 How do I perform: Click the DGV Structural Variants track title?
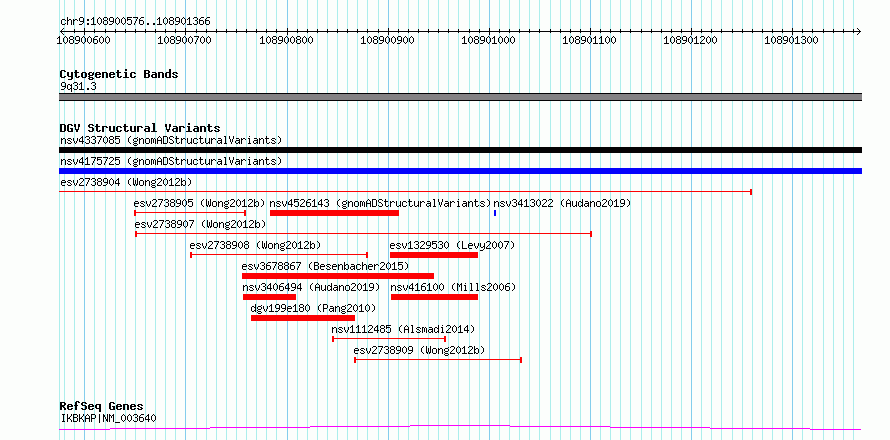140,128
